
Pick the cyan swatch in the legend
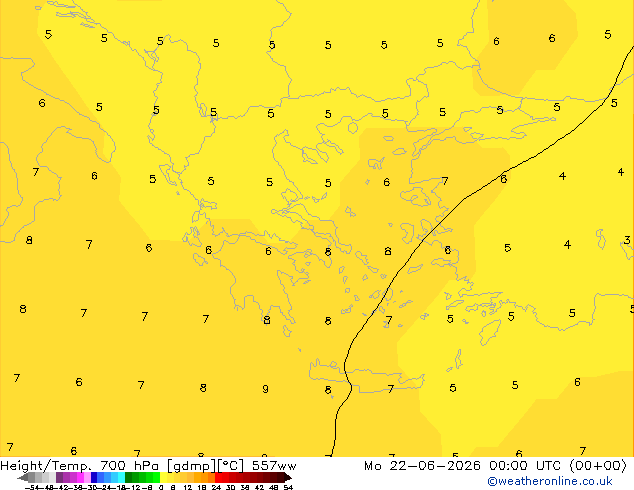tap(122, 478)
